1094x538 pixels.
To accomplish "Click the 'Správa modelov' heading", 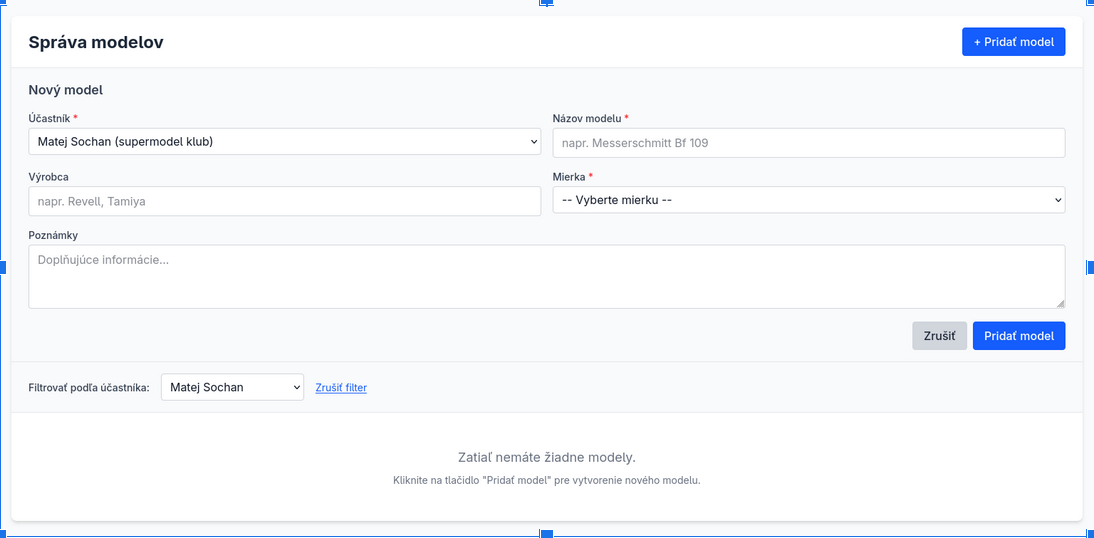I will [96, 42].
